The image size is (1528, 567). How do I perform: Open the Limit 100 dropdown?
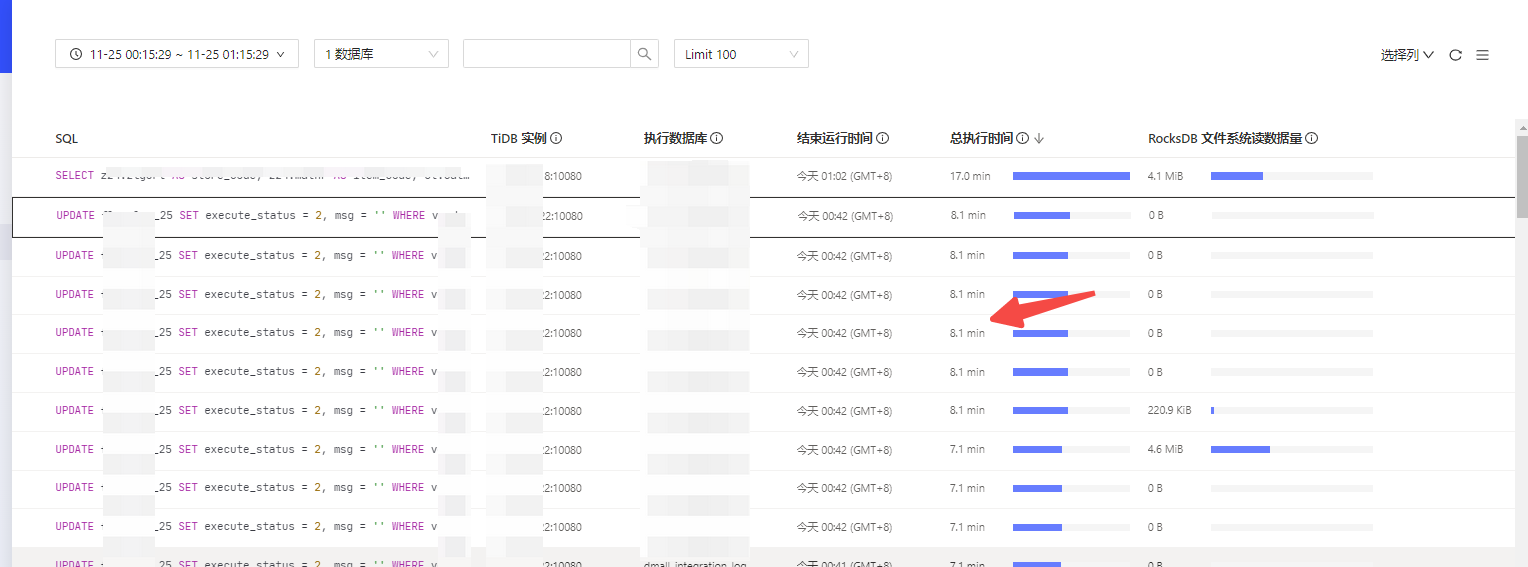tap(741, 54)
